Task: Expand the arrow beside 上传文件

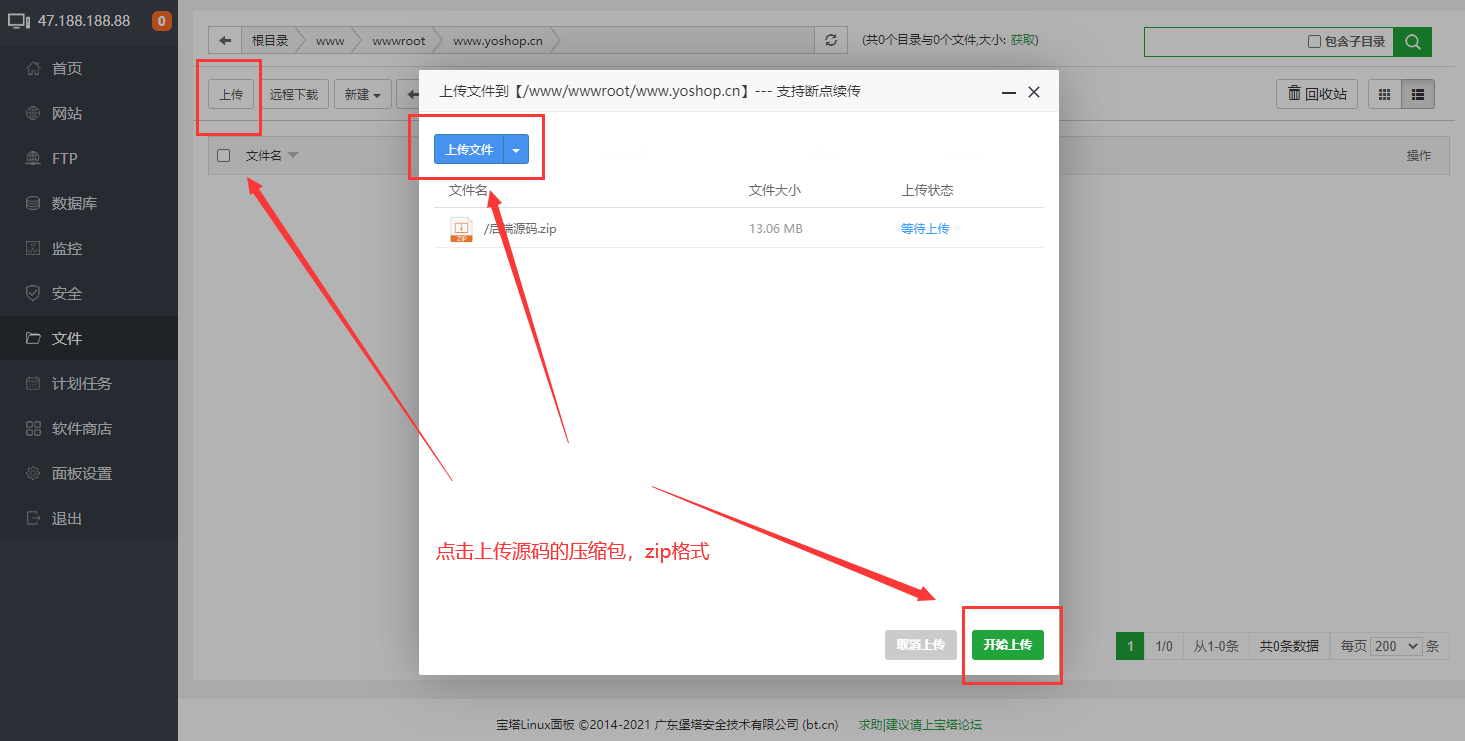Action: (x=516, y=150)
